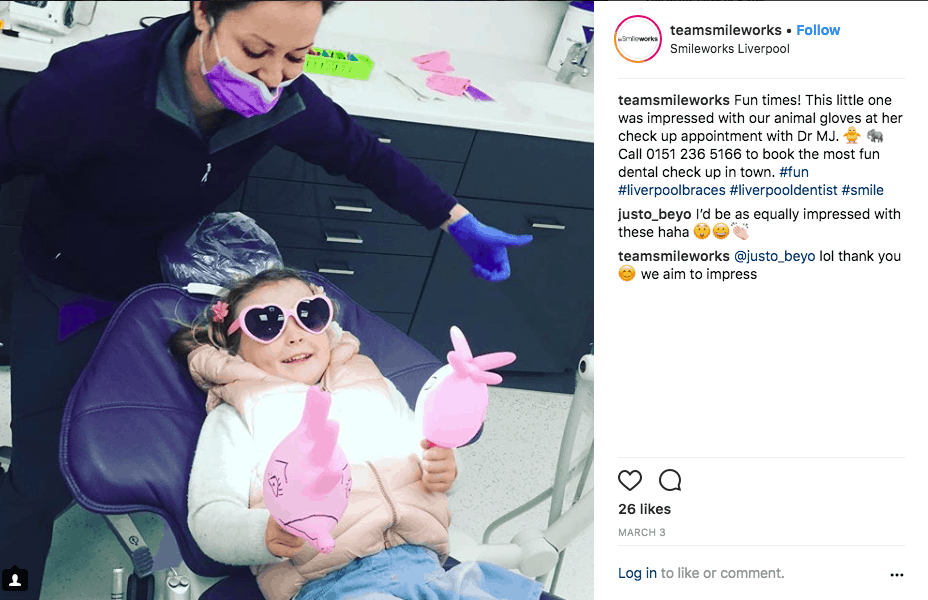Click the comment speech bubble icon
The width and height of the screenshot is (928, 600).
click(x=670, y=480)
